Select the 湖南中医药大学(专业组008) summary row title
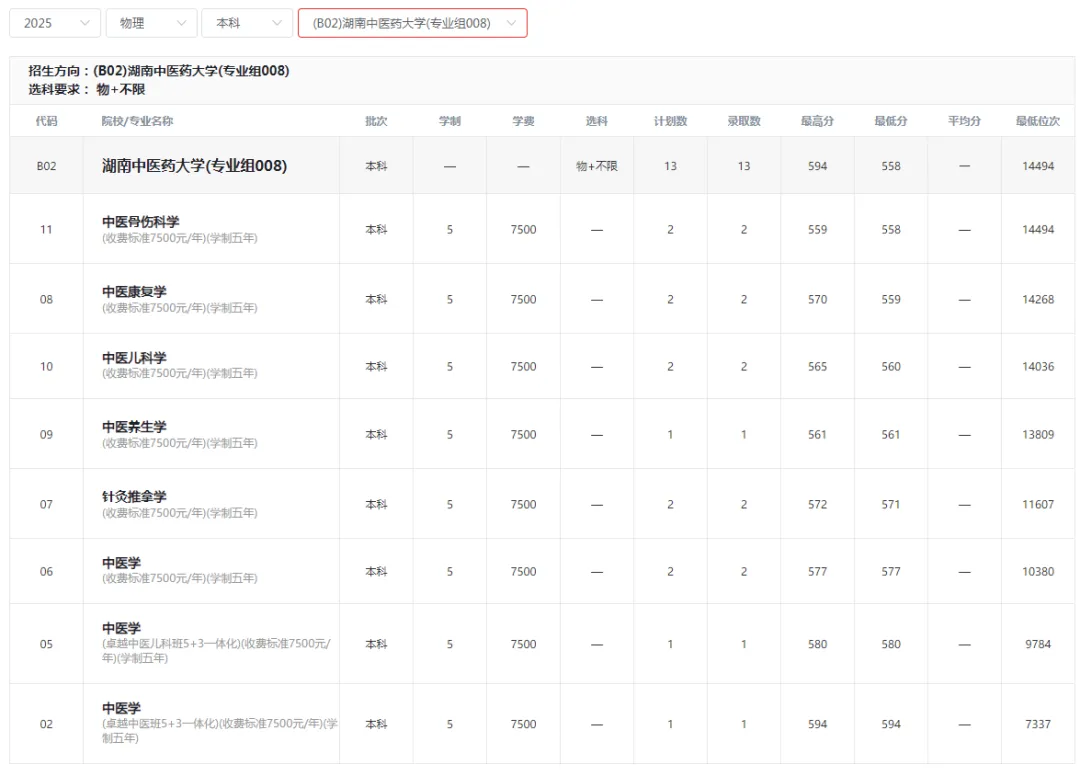Screen dimensions: 1080x776 click(x=194, y=166)
